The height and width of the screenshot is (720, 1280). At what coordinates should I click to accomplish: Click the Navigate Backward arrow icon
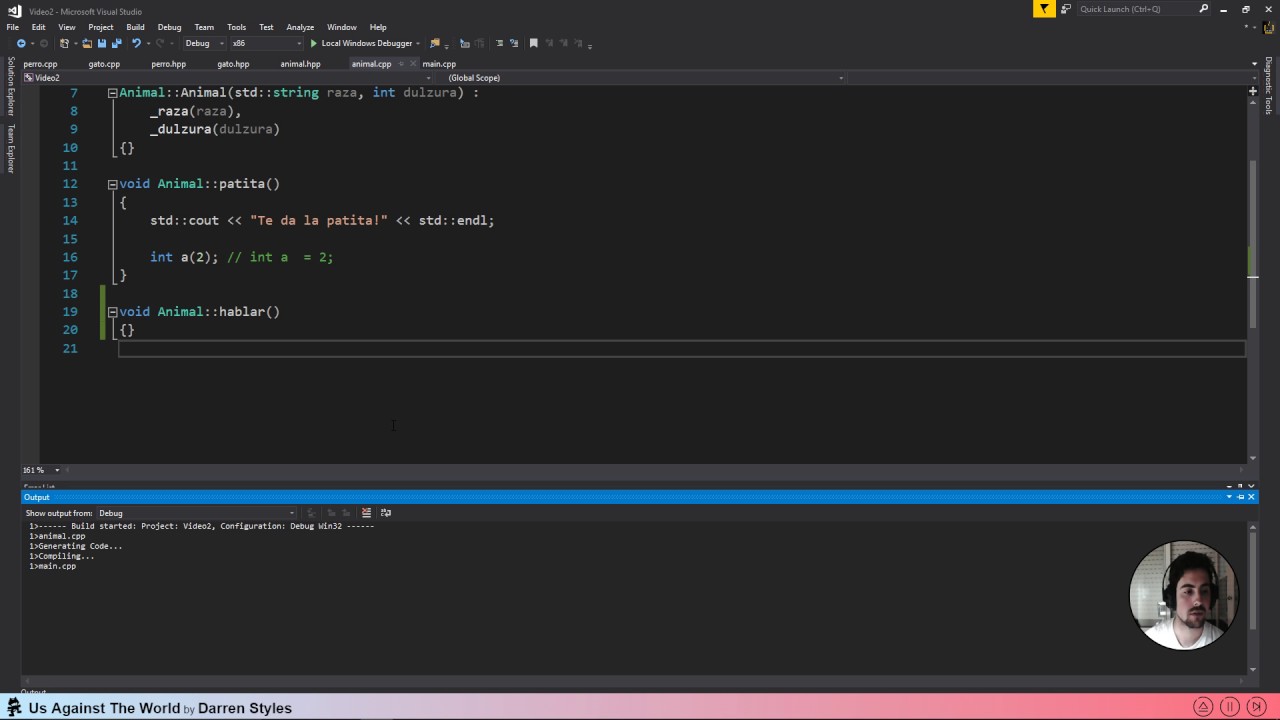[x=21, y=43]
